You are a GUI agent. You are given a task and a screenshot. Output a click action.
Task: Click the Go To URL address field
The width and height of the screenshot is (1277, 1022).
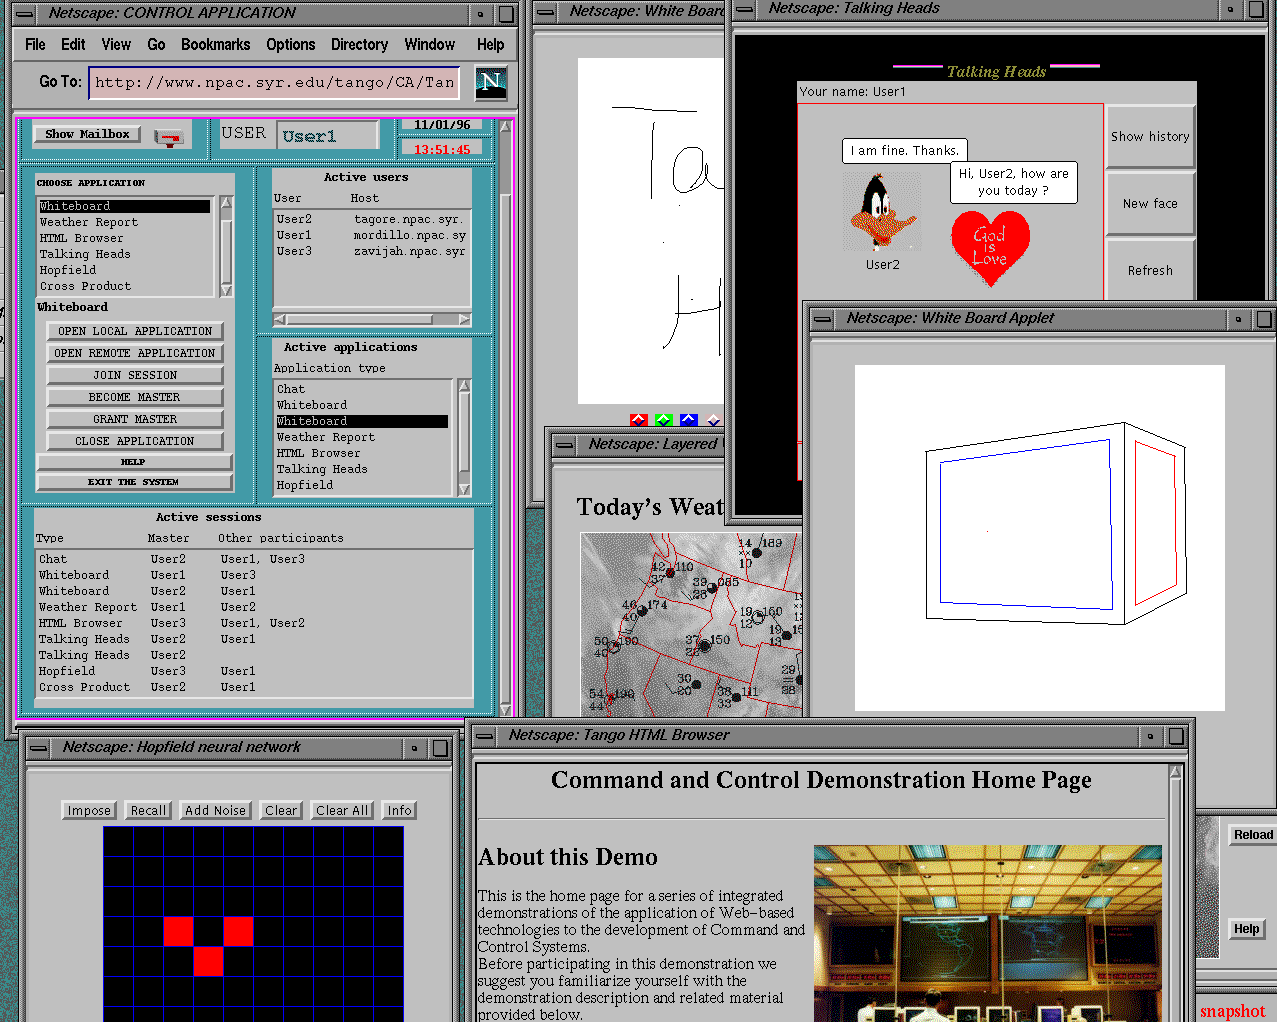[275, 83]
